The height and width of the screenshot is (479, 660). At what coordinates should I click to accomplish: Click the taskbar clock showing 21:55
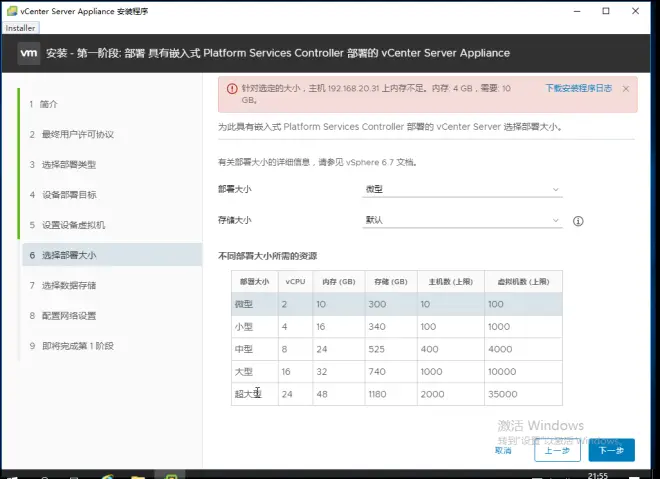[598, 475]
